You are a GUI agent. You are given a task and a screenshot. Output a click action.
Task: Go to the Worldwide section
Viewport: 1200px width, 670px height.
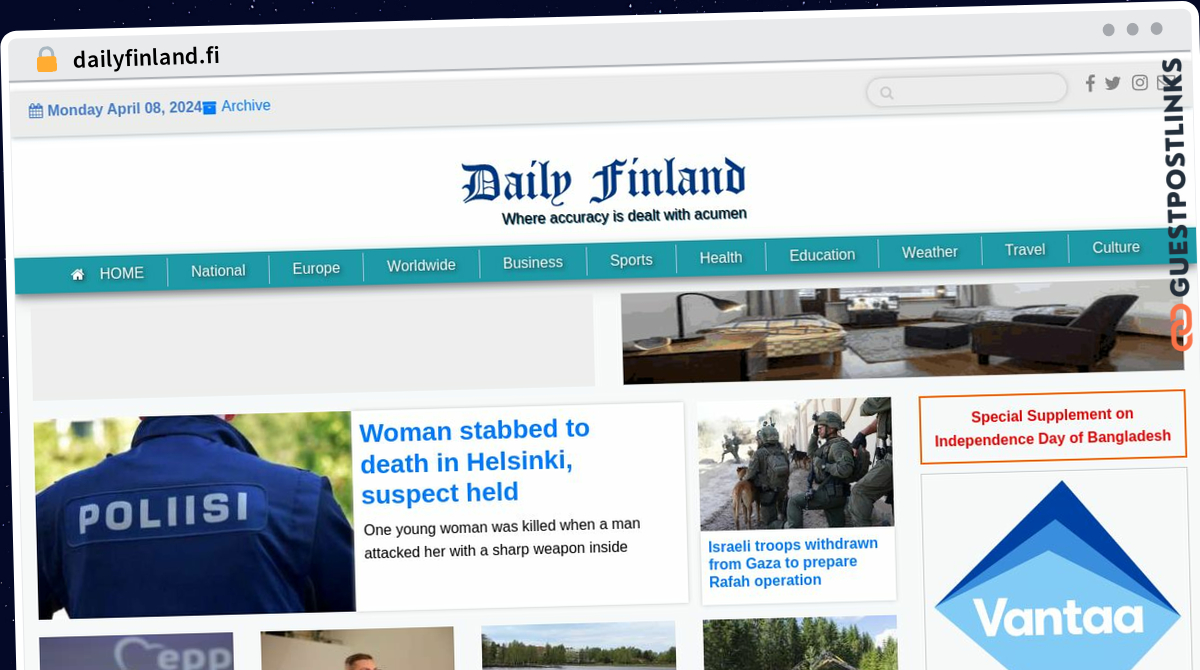(x=421, y=265)
